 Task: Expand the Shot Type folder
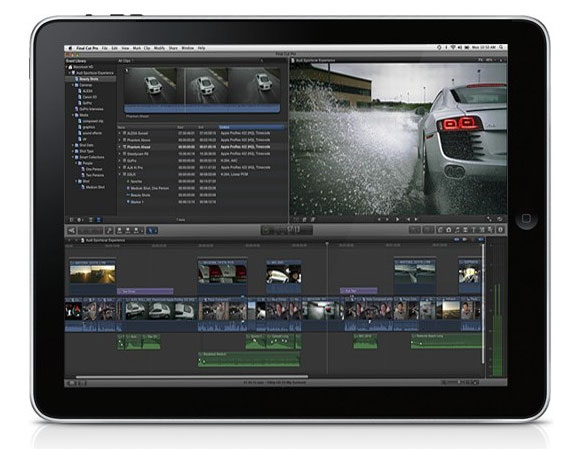pyautogui.click(x=73, y=151)
